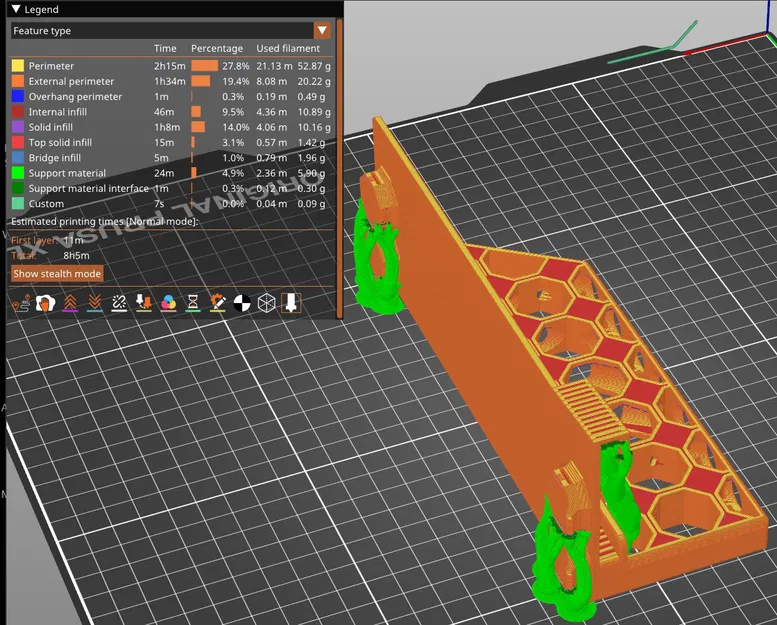Image resolution: width=777 pixels, height=625 pixels.
Task: Click the Estimated printing times heading
Action: pos(105,222)
